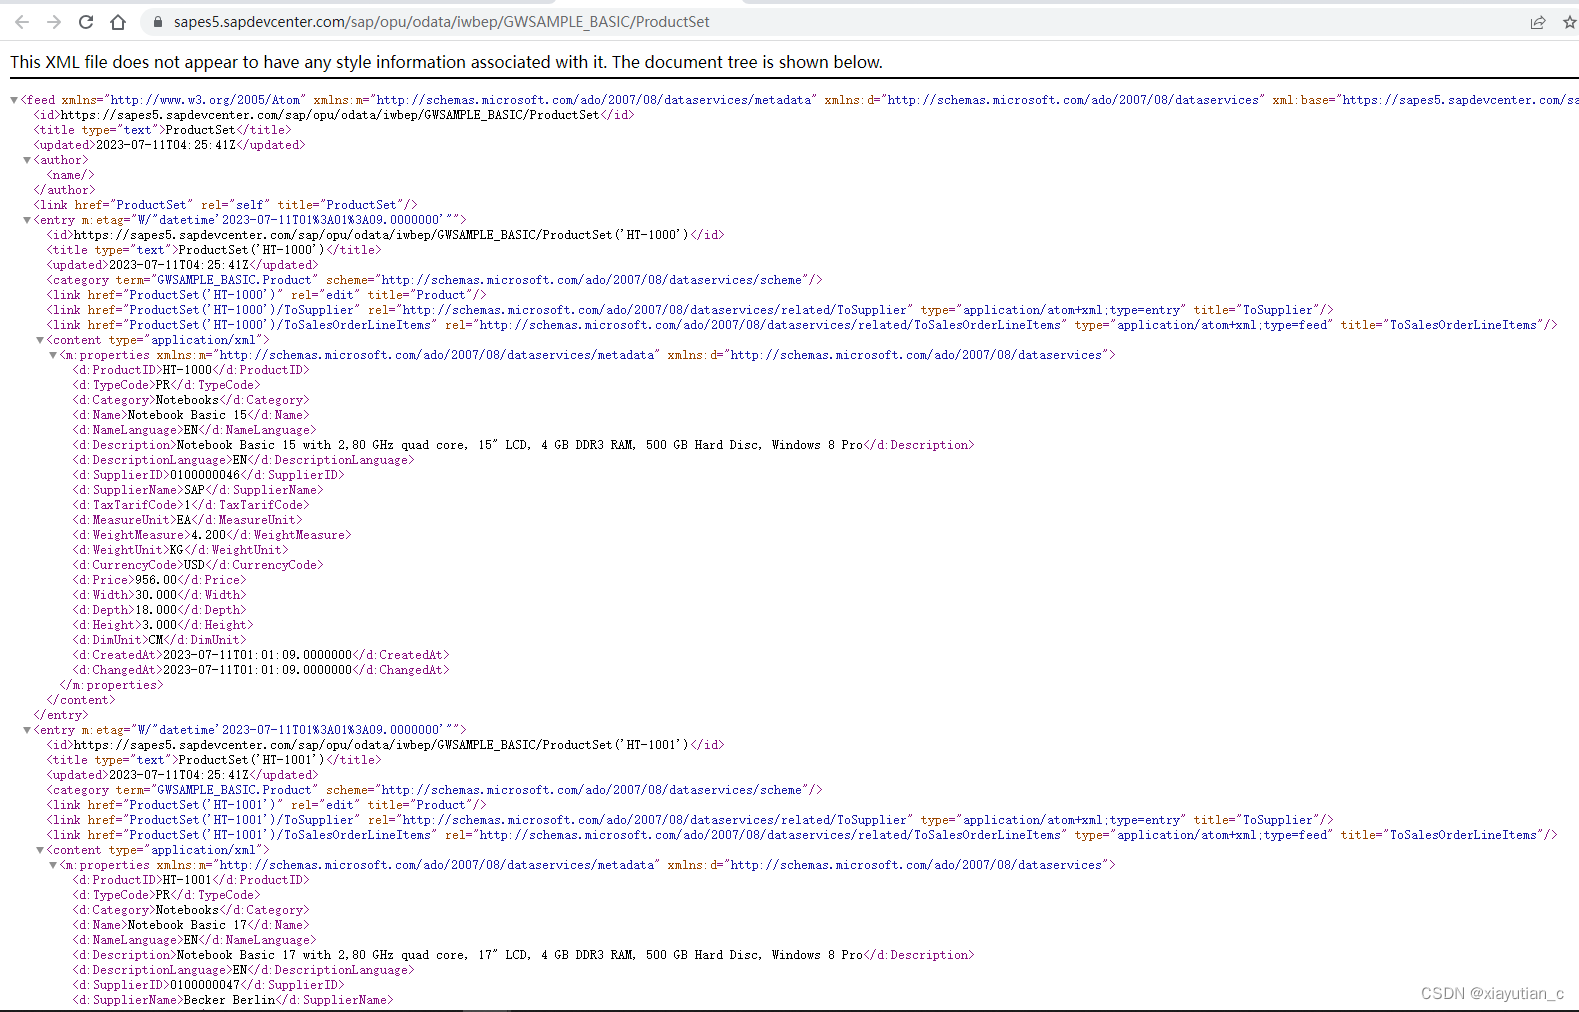Click the DimUnit value CM
This screenshot has height=1012, width=1579.
point(156,640)
